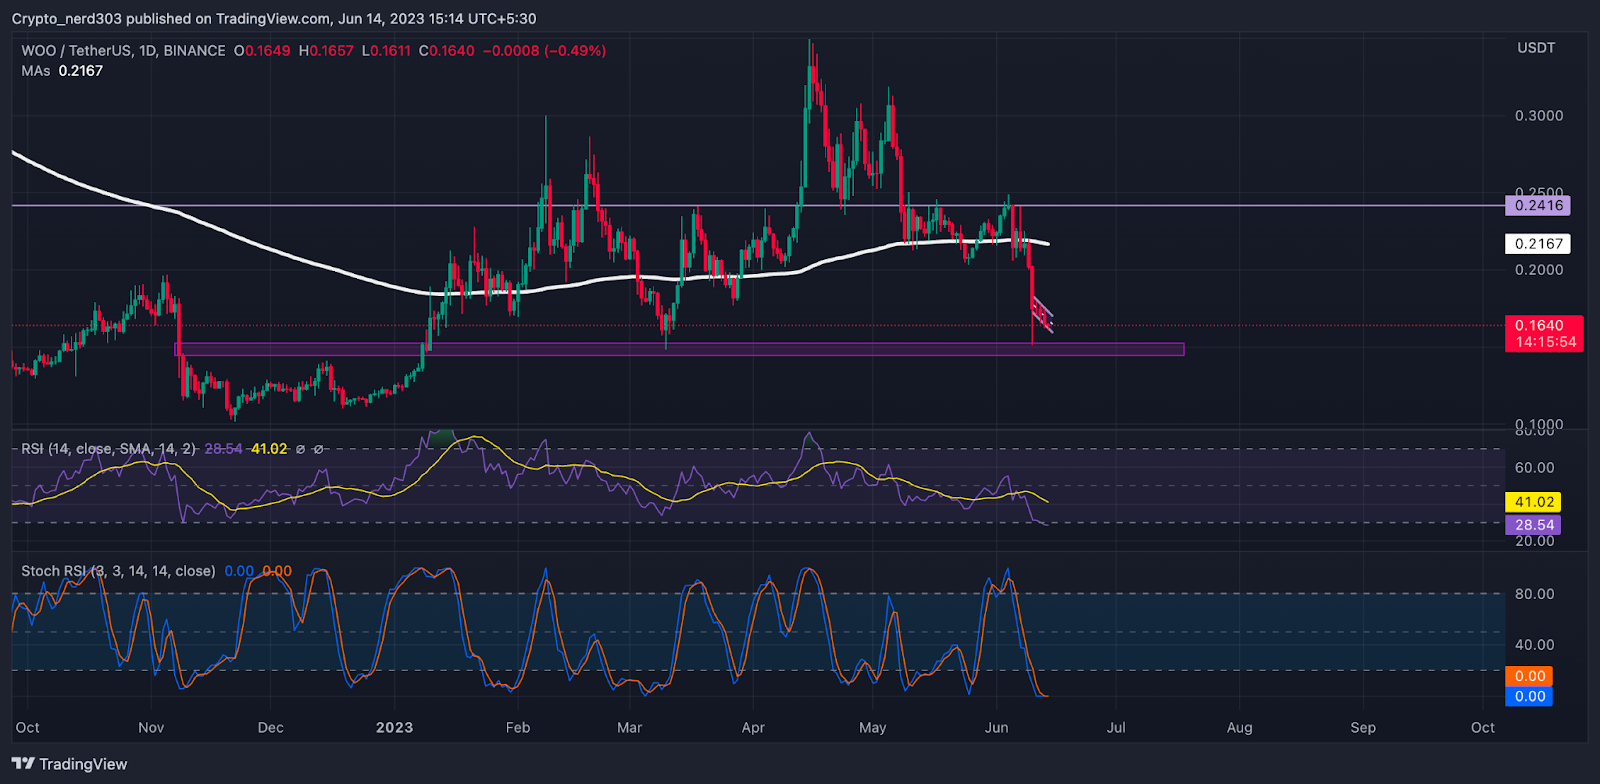Click the 0.2416 purple price label
This screenshot has height=784, width=1600.
1538,205
